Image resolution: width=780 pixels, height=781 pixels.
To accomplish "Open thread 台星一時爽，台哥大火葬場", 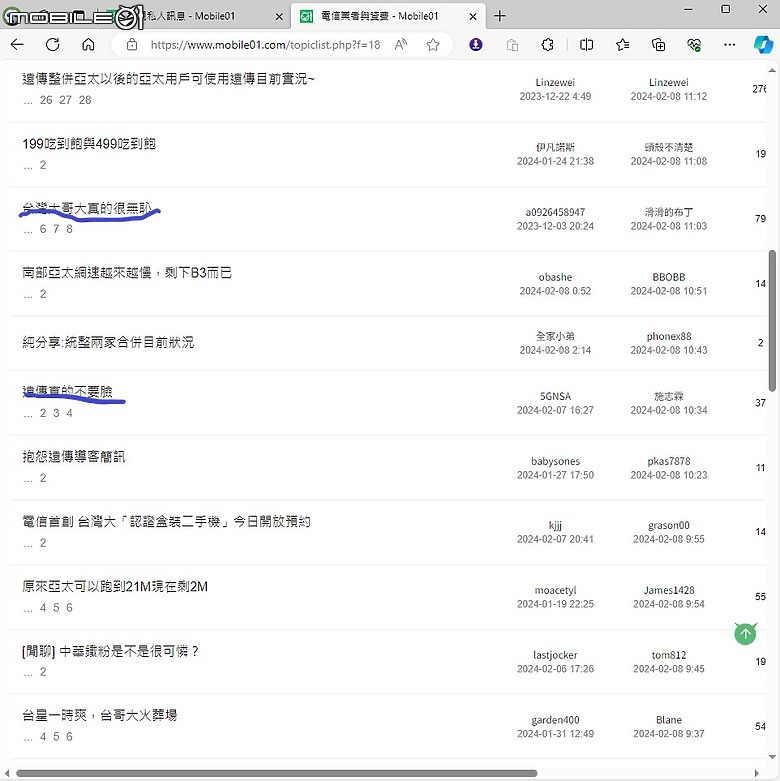I will tap(100, 715).
